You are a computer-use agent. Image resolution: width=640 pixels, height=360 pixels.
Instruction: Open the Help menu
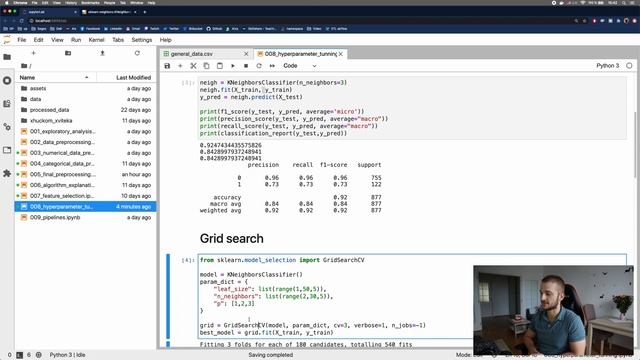(x=165, y=40)
